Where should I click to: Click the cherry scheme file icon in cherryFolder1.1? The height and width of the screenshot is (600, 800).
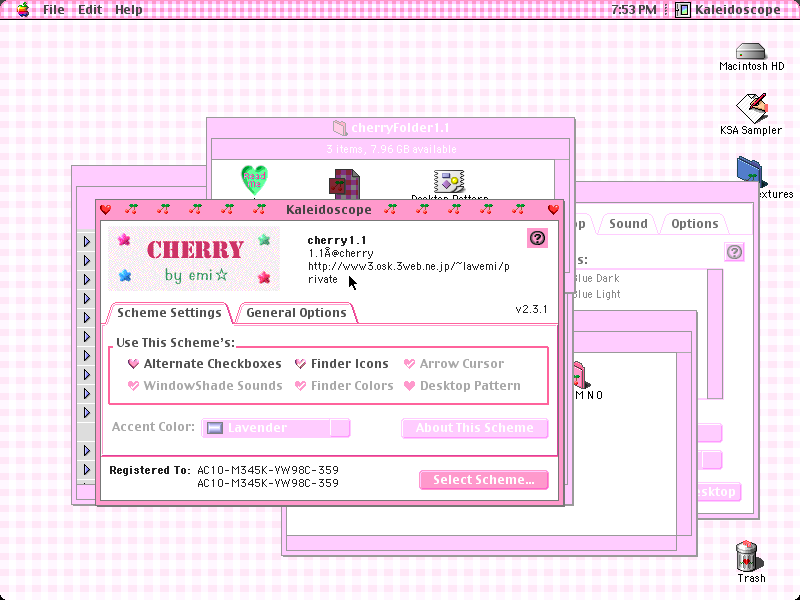click(344, 184)
